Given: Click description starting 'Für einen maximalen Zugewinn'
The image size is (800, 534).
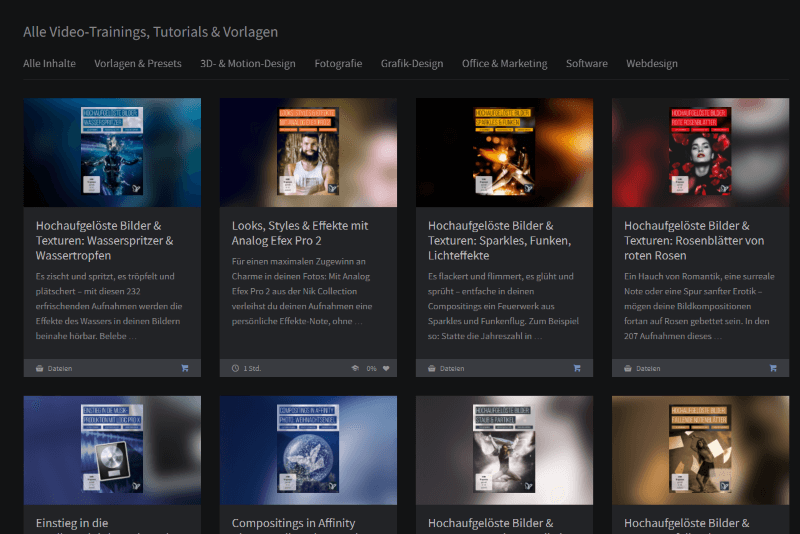Looking at the screenshot, I should click(x=302, y=291).
